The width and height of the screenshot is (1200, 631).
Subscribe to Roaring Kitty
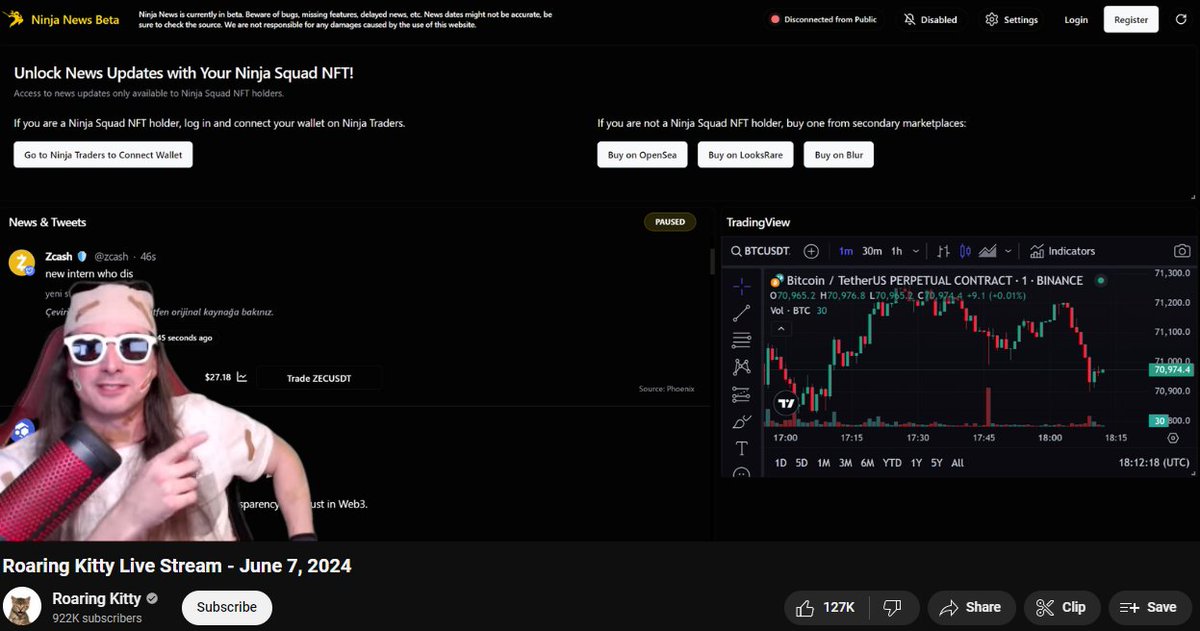(227, 607)
